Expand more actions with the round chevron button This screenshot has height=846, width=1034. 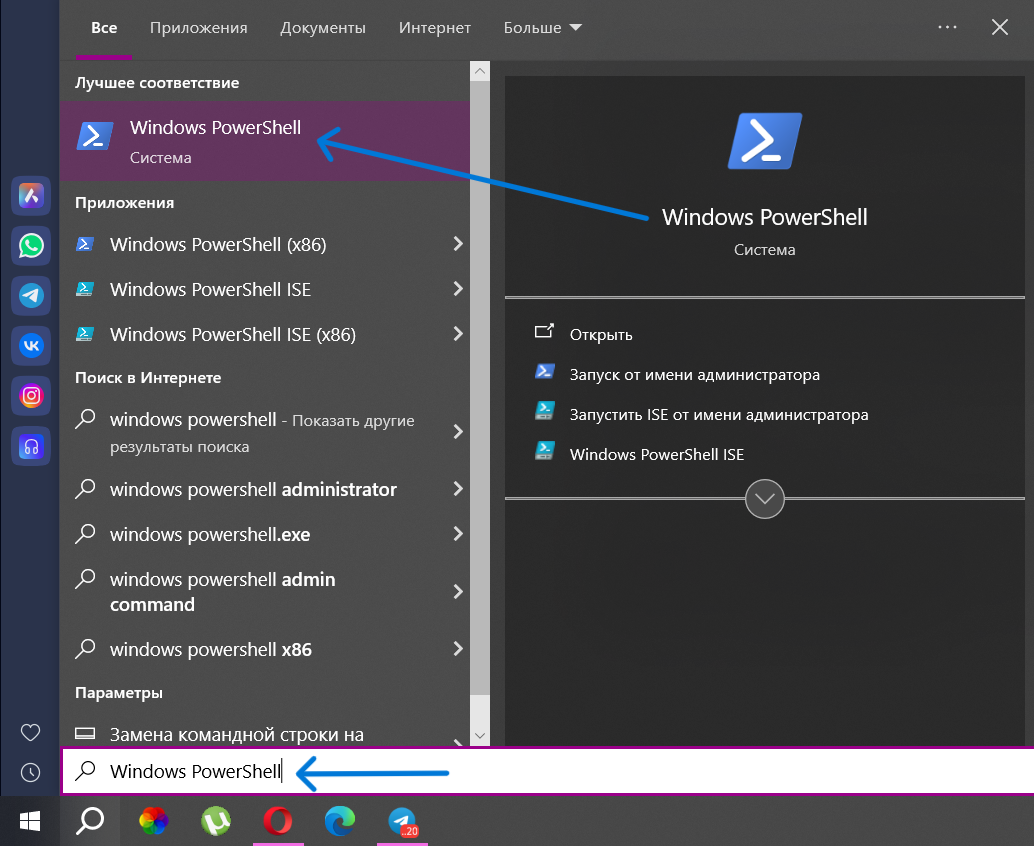click(765, 499)
